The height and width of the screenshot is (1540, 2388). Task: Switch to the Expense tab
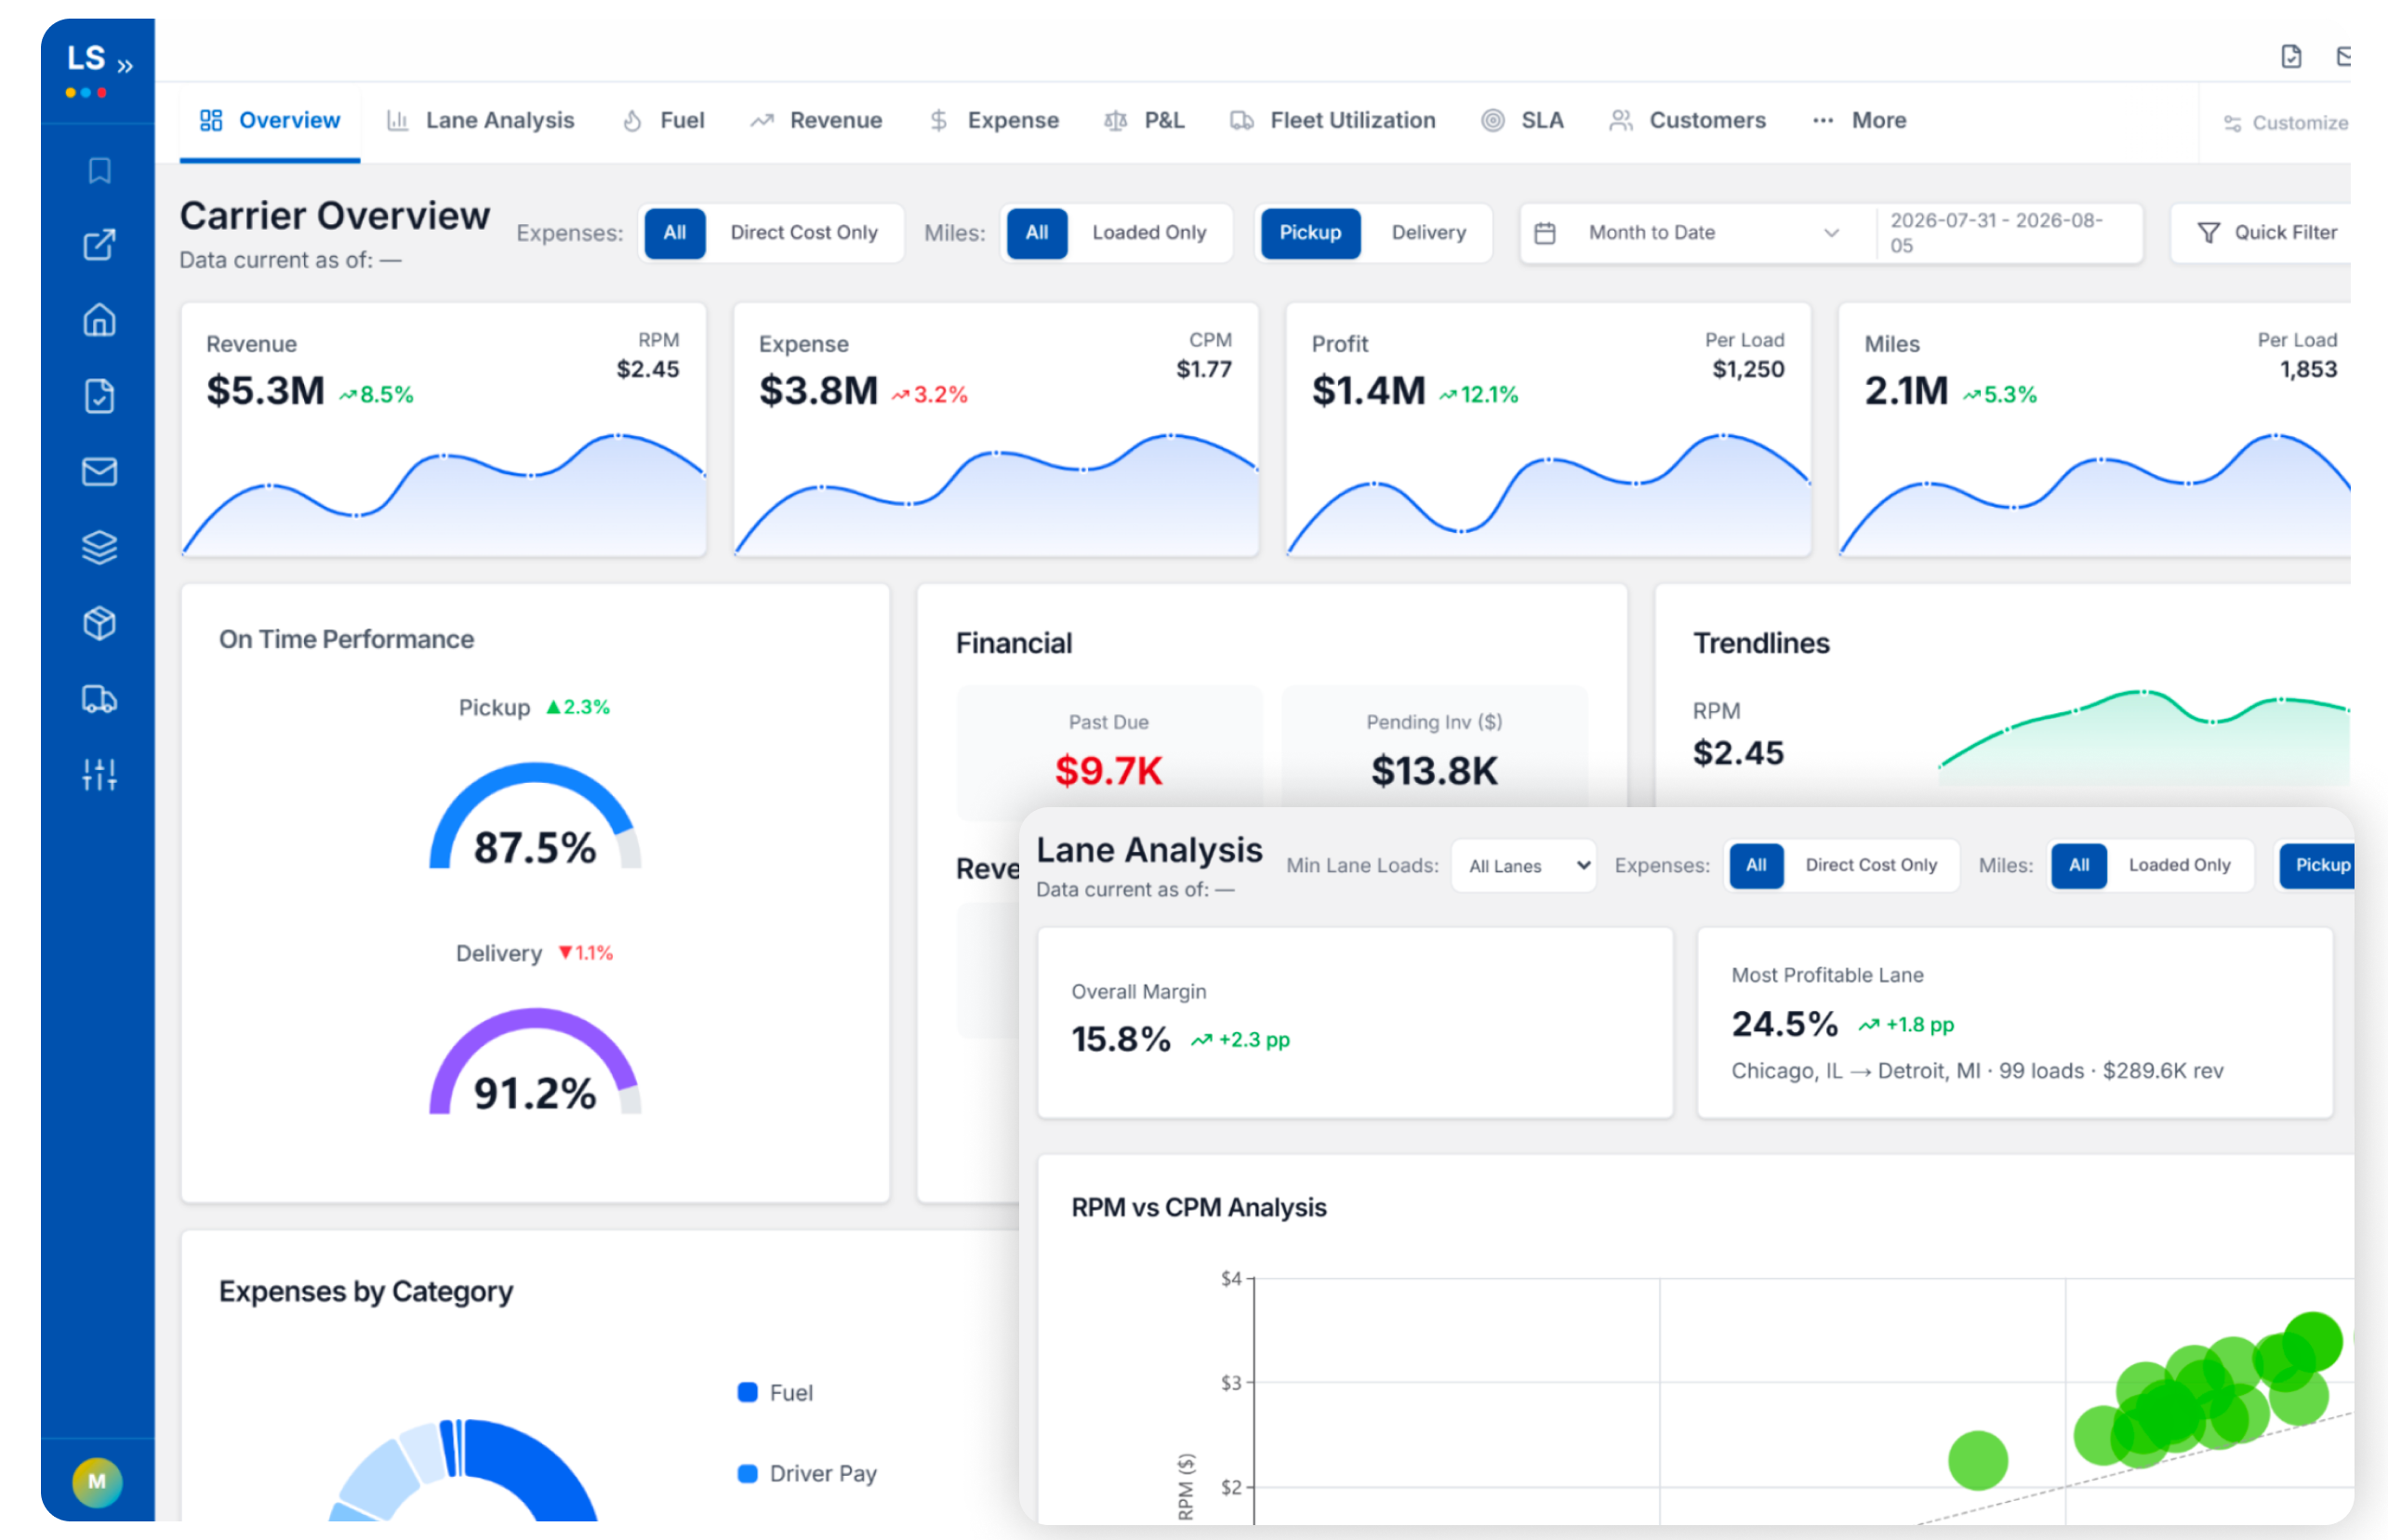(994, 121)
